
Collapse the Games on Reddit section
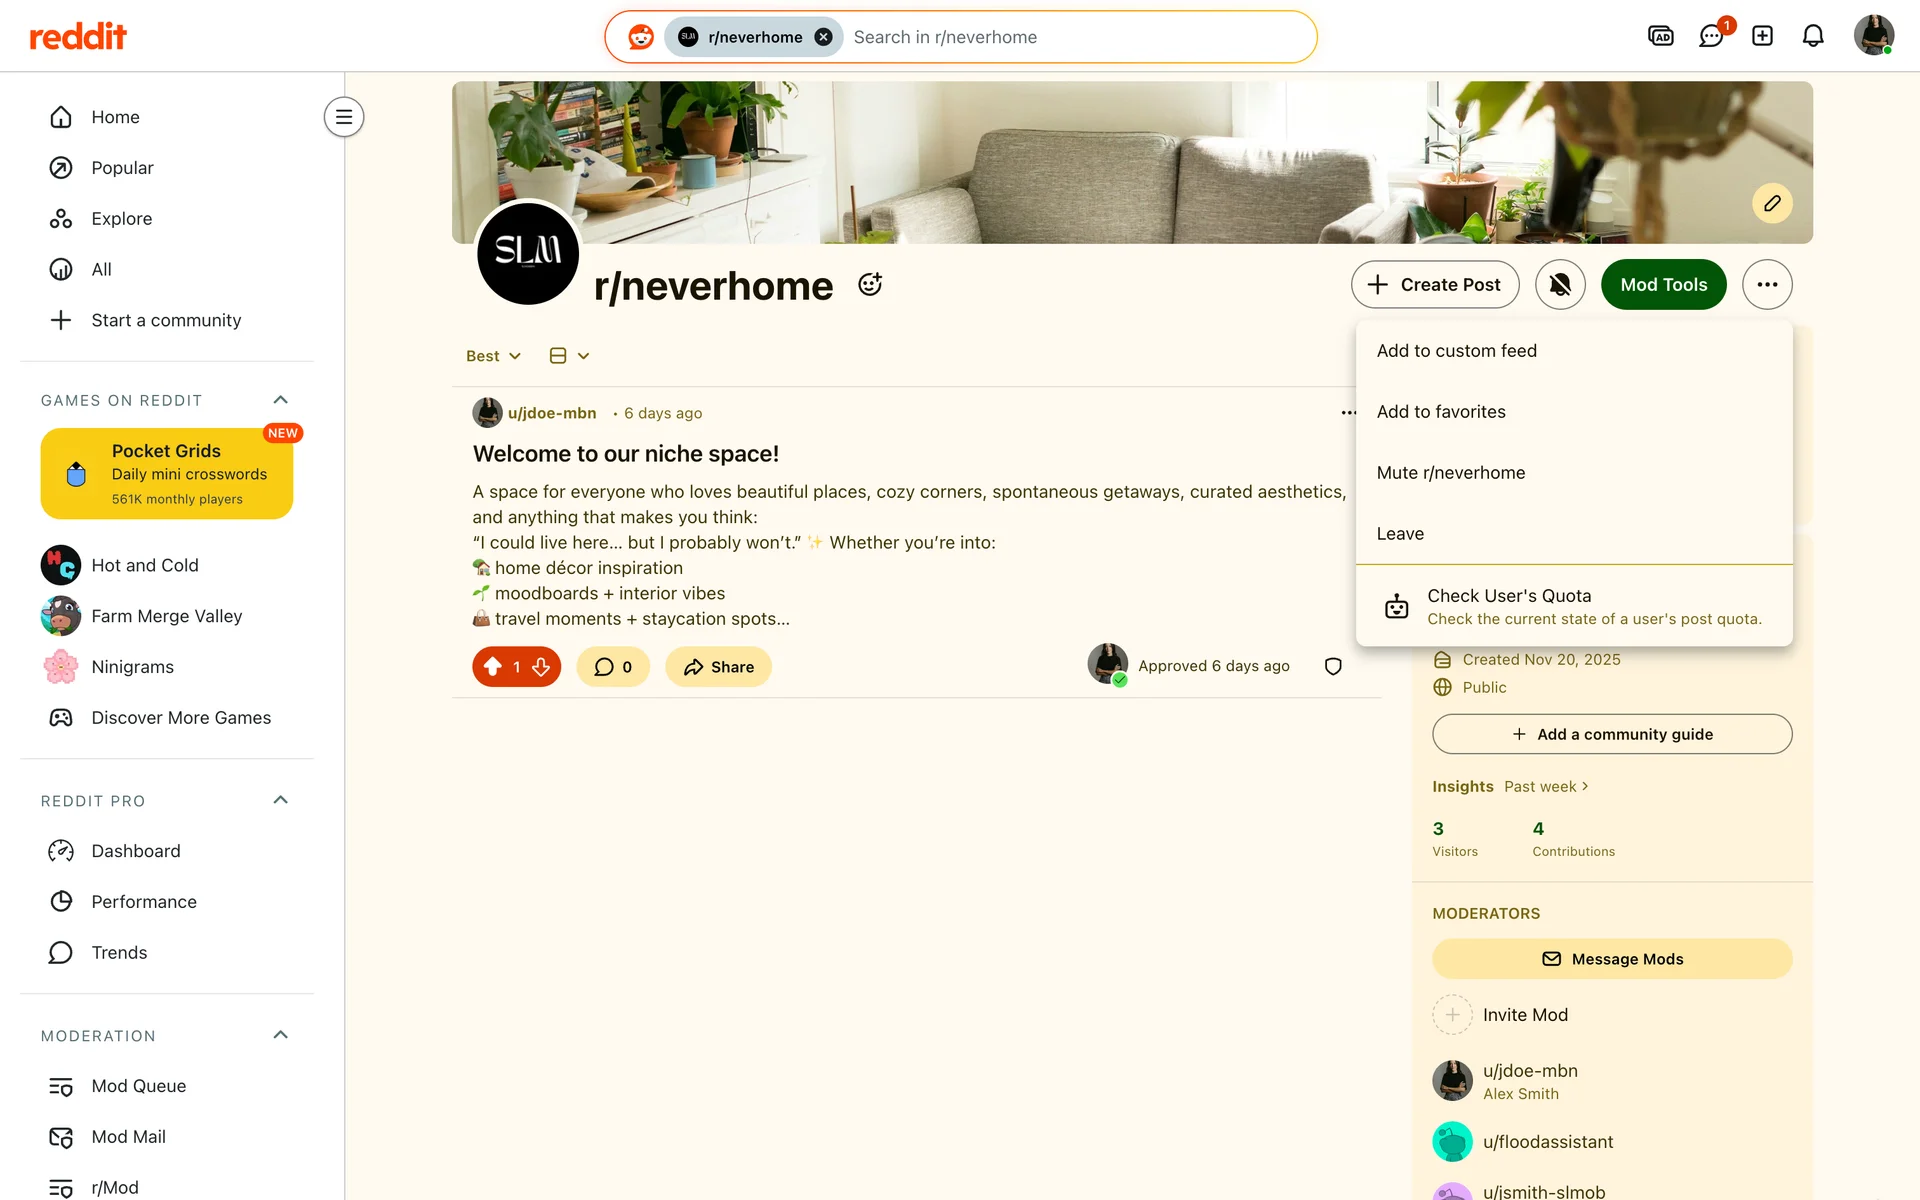281,400
